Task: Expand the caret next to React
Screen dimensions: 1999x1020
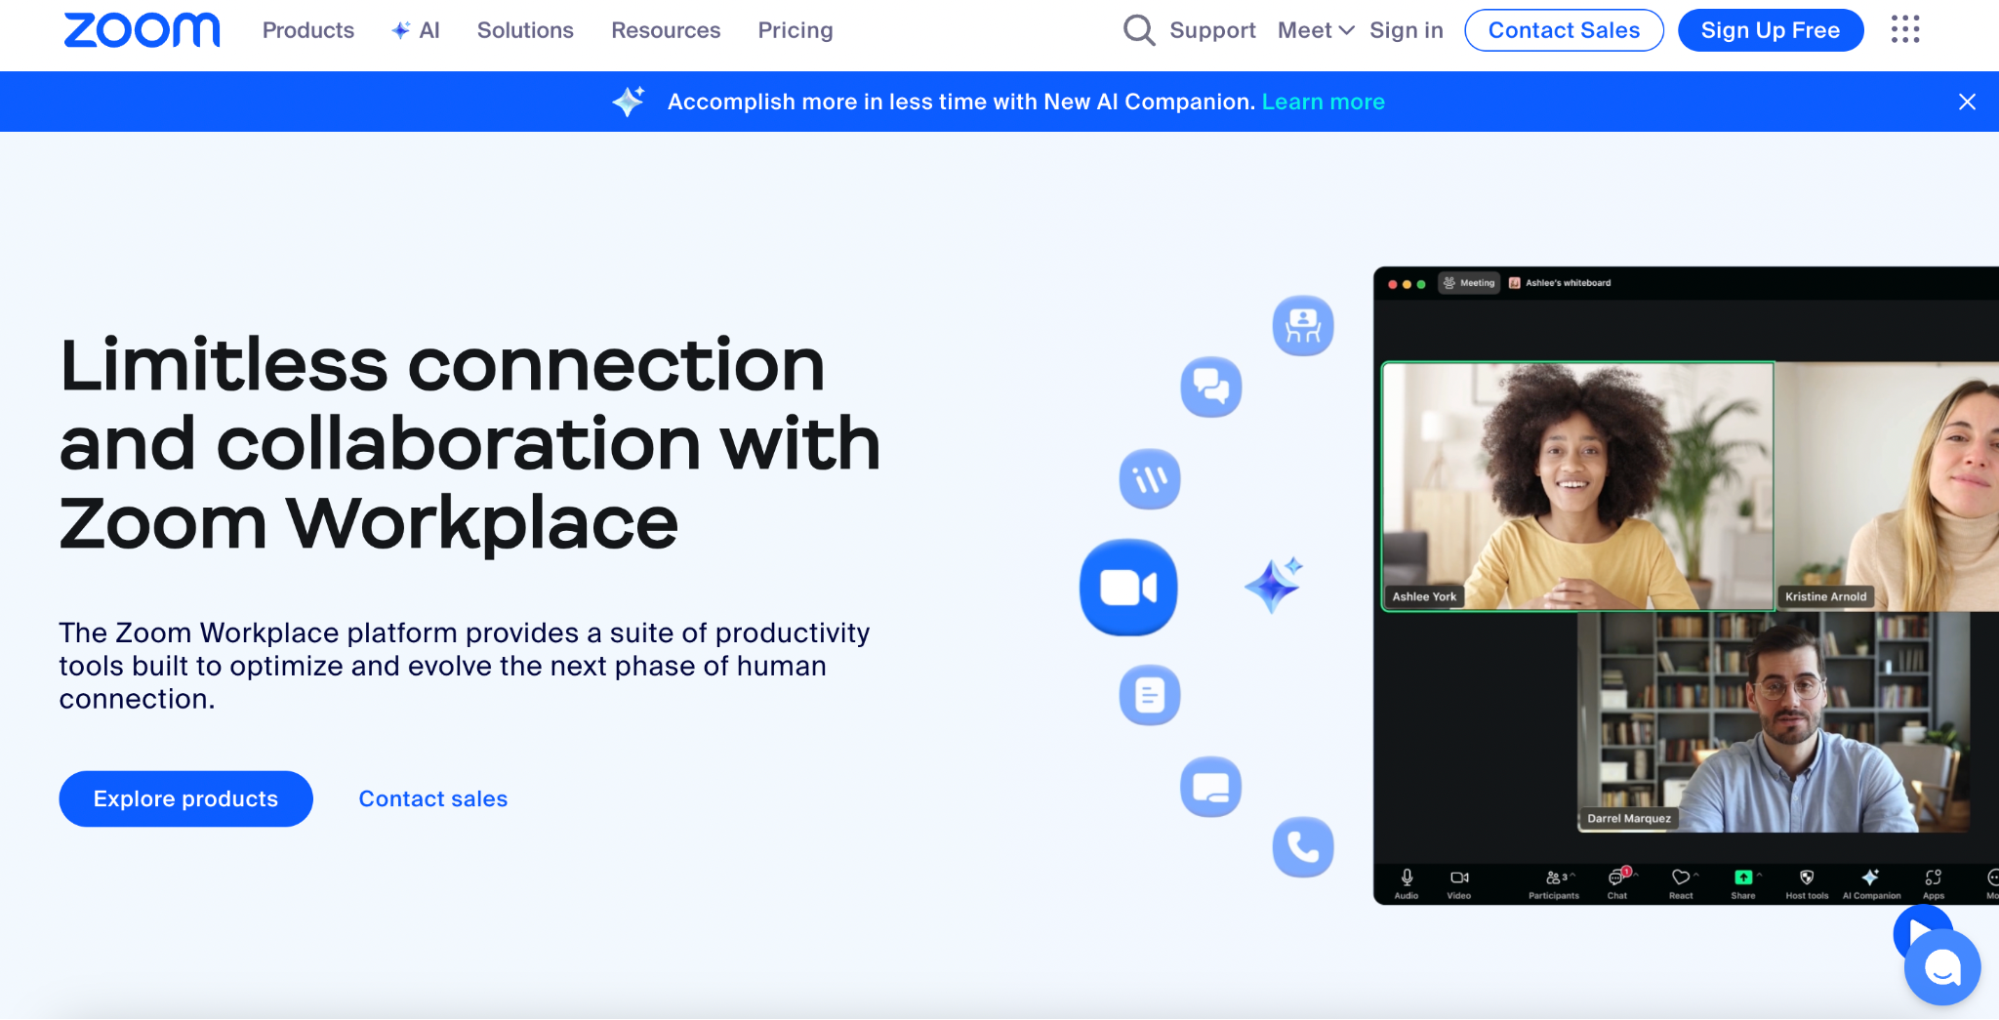Action: [1696, 875]
